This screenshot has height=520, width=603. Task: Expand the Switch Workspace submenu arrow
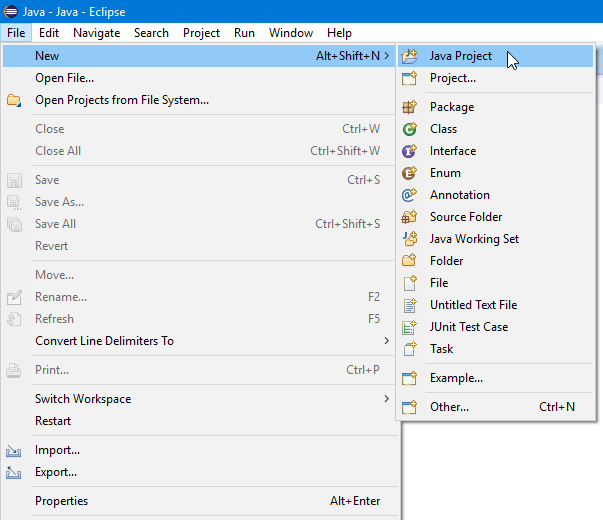tap(387, 399)
